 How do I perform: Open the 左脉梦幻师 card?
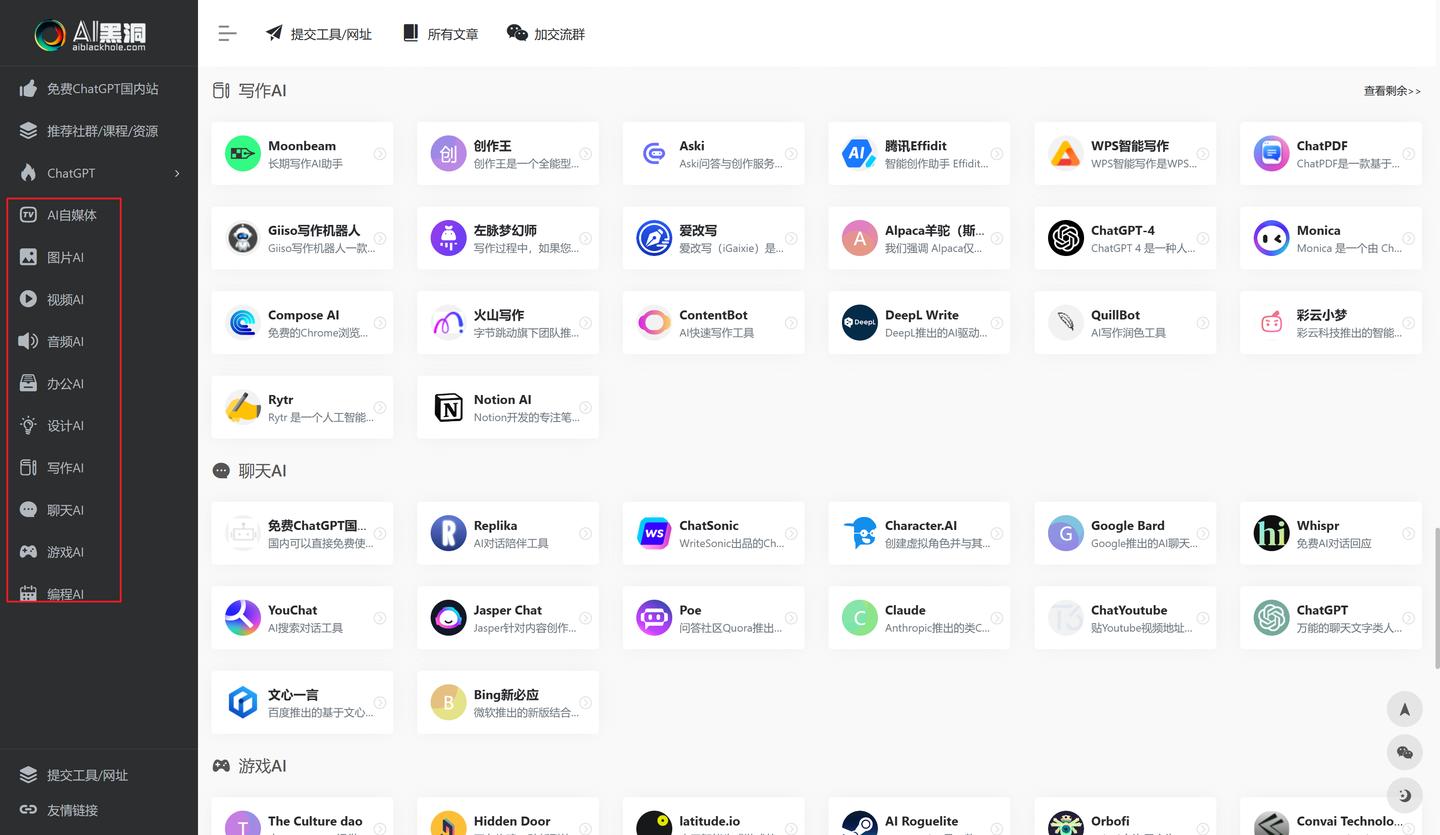[508, 238]
